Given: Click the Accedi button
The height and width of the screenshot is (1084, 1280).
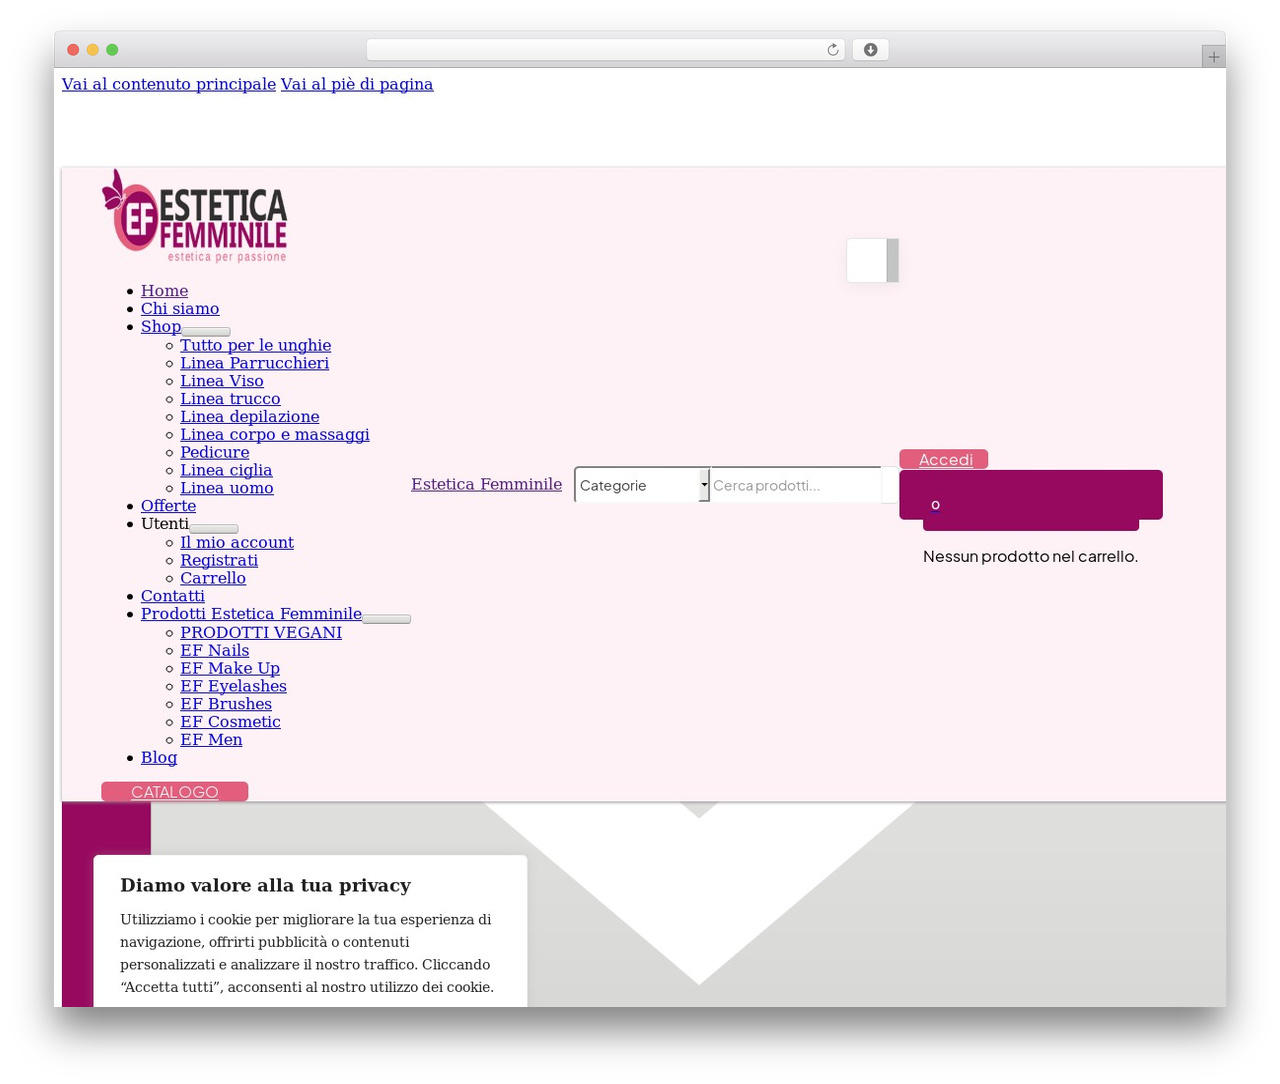Looking at the screenshot, I should click(x=944, y=459).
